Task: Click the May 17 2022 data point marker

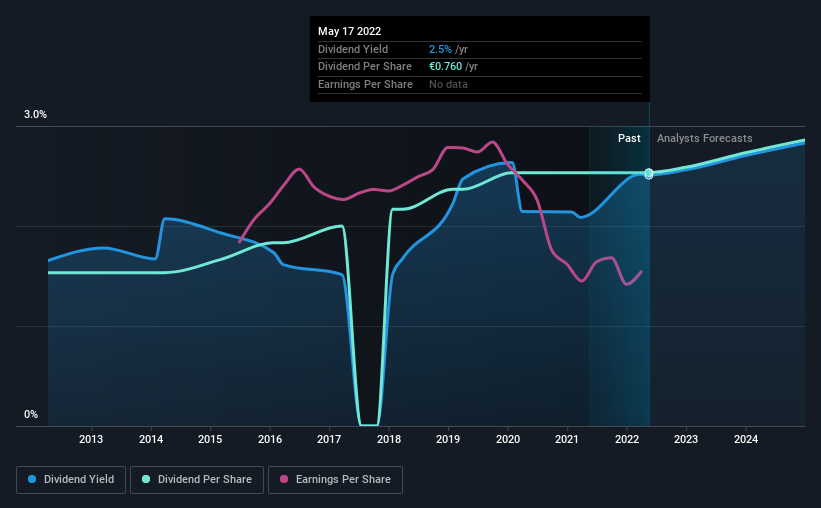Action: point(649,173)
